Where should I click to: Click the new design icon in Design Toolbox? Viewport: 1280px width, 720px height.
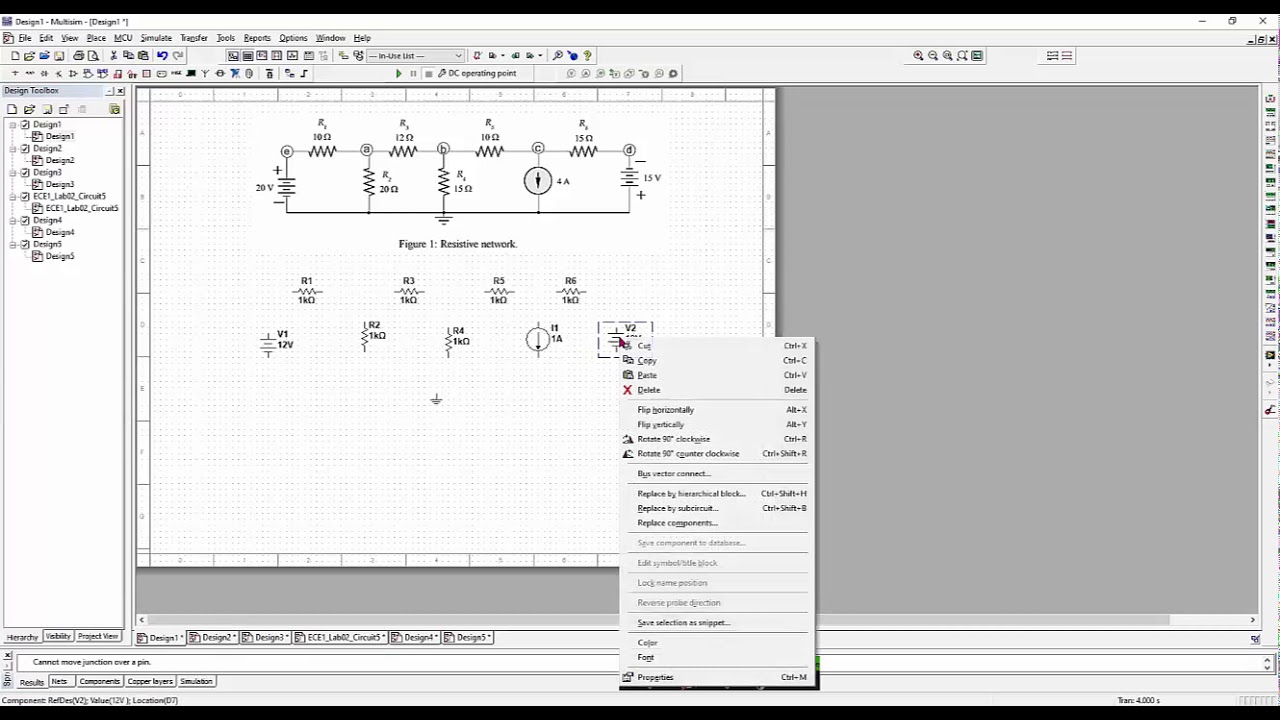tap(13, 109)
